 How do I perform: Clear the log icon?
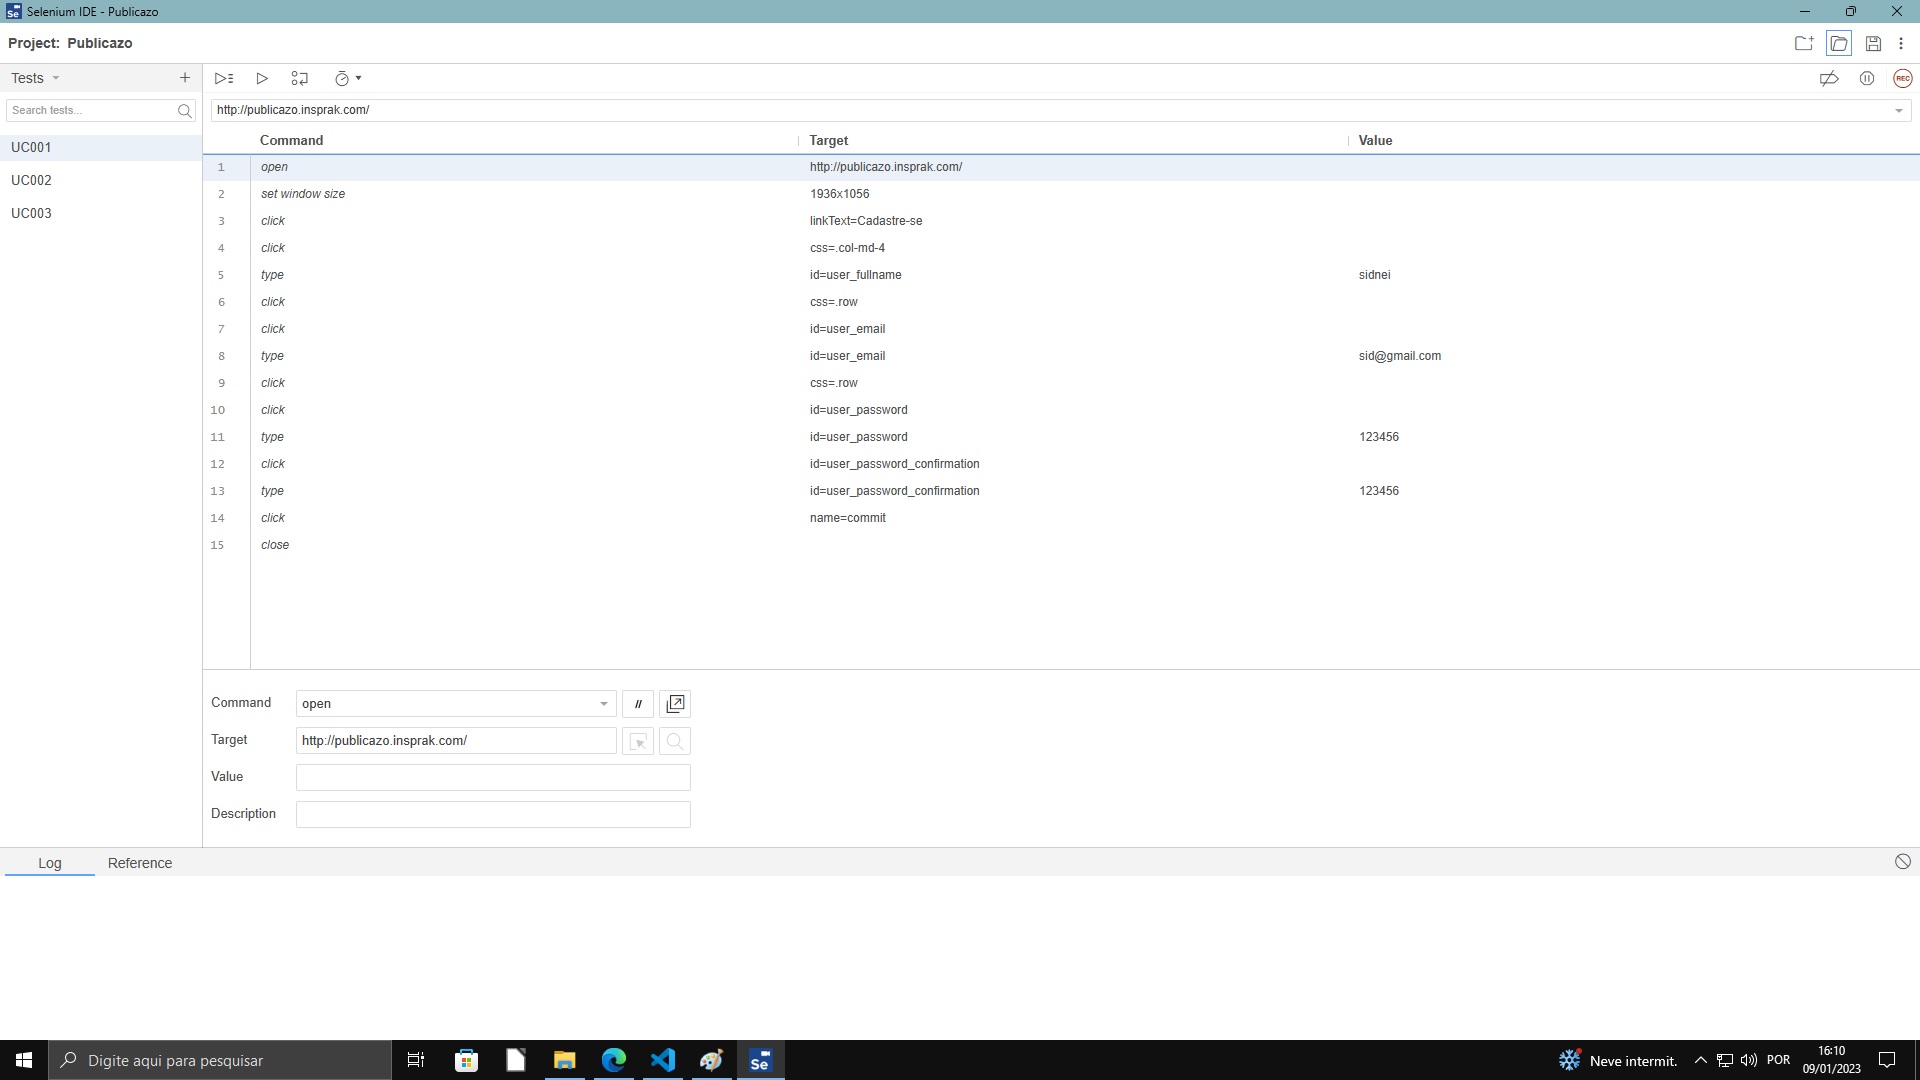click(1902, 862)
